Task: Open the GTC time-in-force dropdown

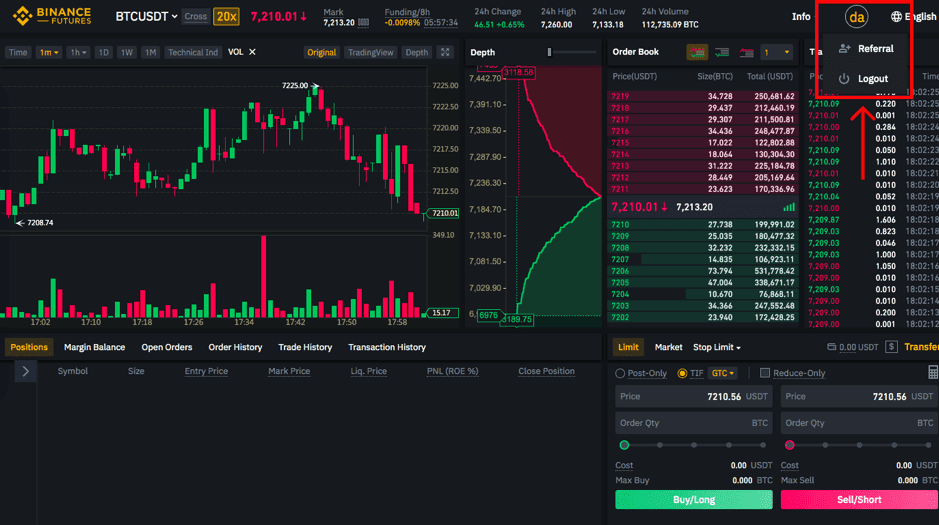Action: (722, 374)
